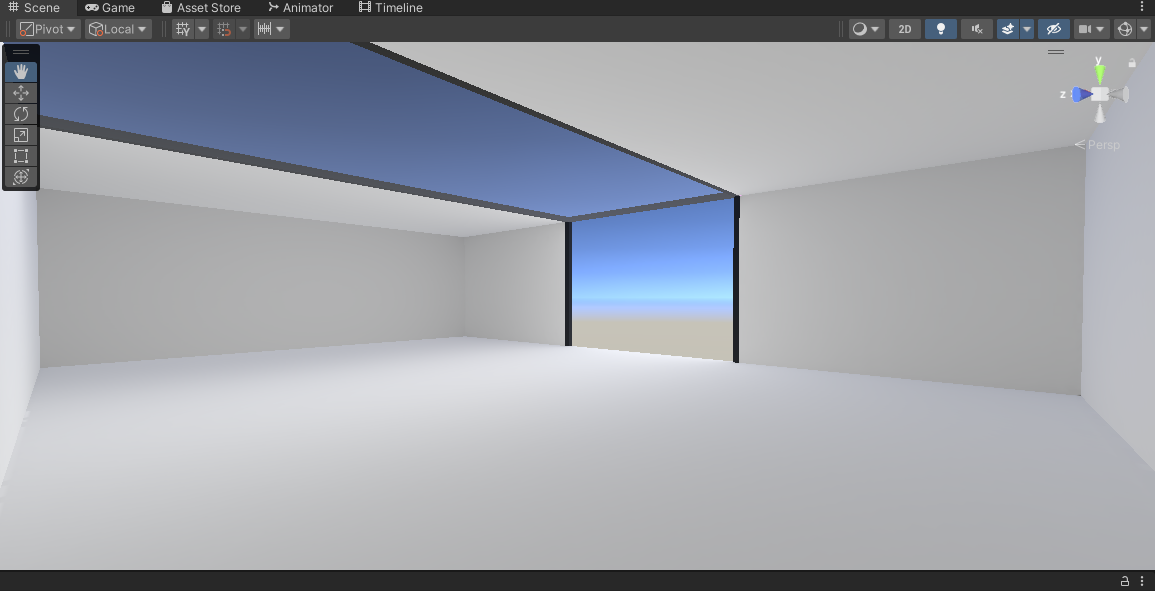The height and width of the screenshot is (591, 1155).
Task: Select the Move tool
Action: pos(21,93)
